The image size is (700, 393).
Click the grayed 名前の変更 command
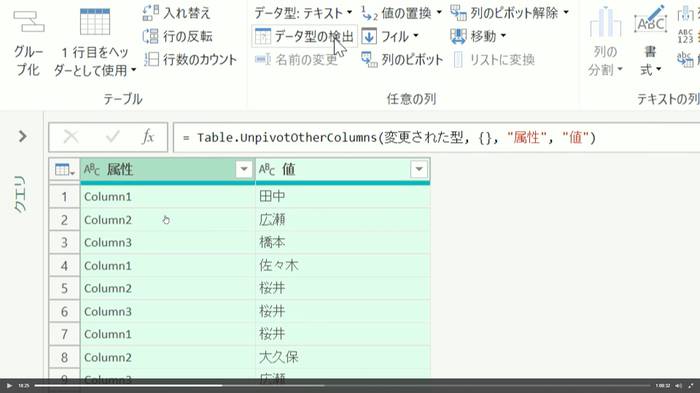pos(296,59)
